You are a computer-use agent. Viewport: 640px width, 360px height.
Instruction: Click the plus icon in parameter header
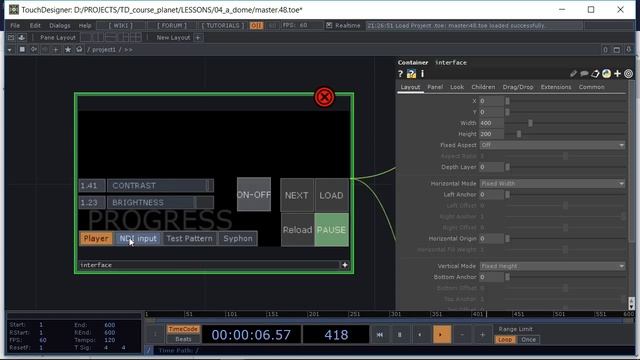click(617, 74)
